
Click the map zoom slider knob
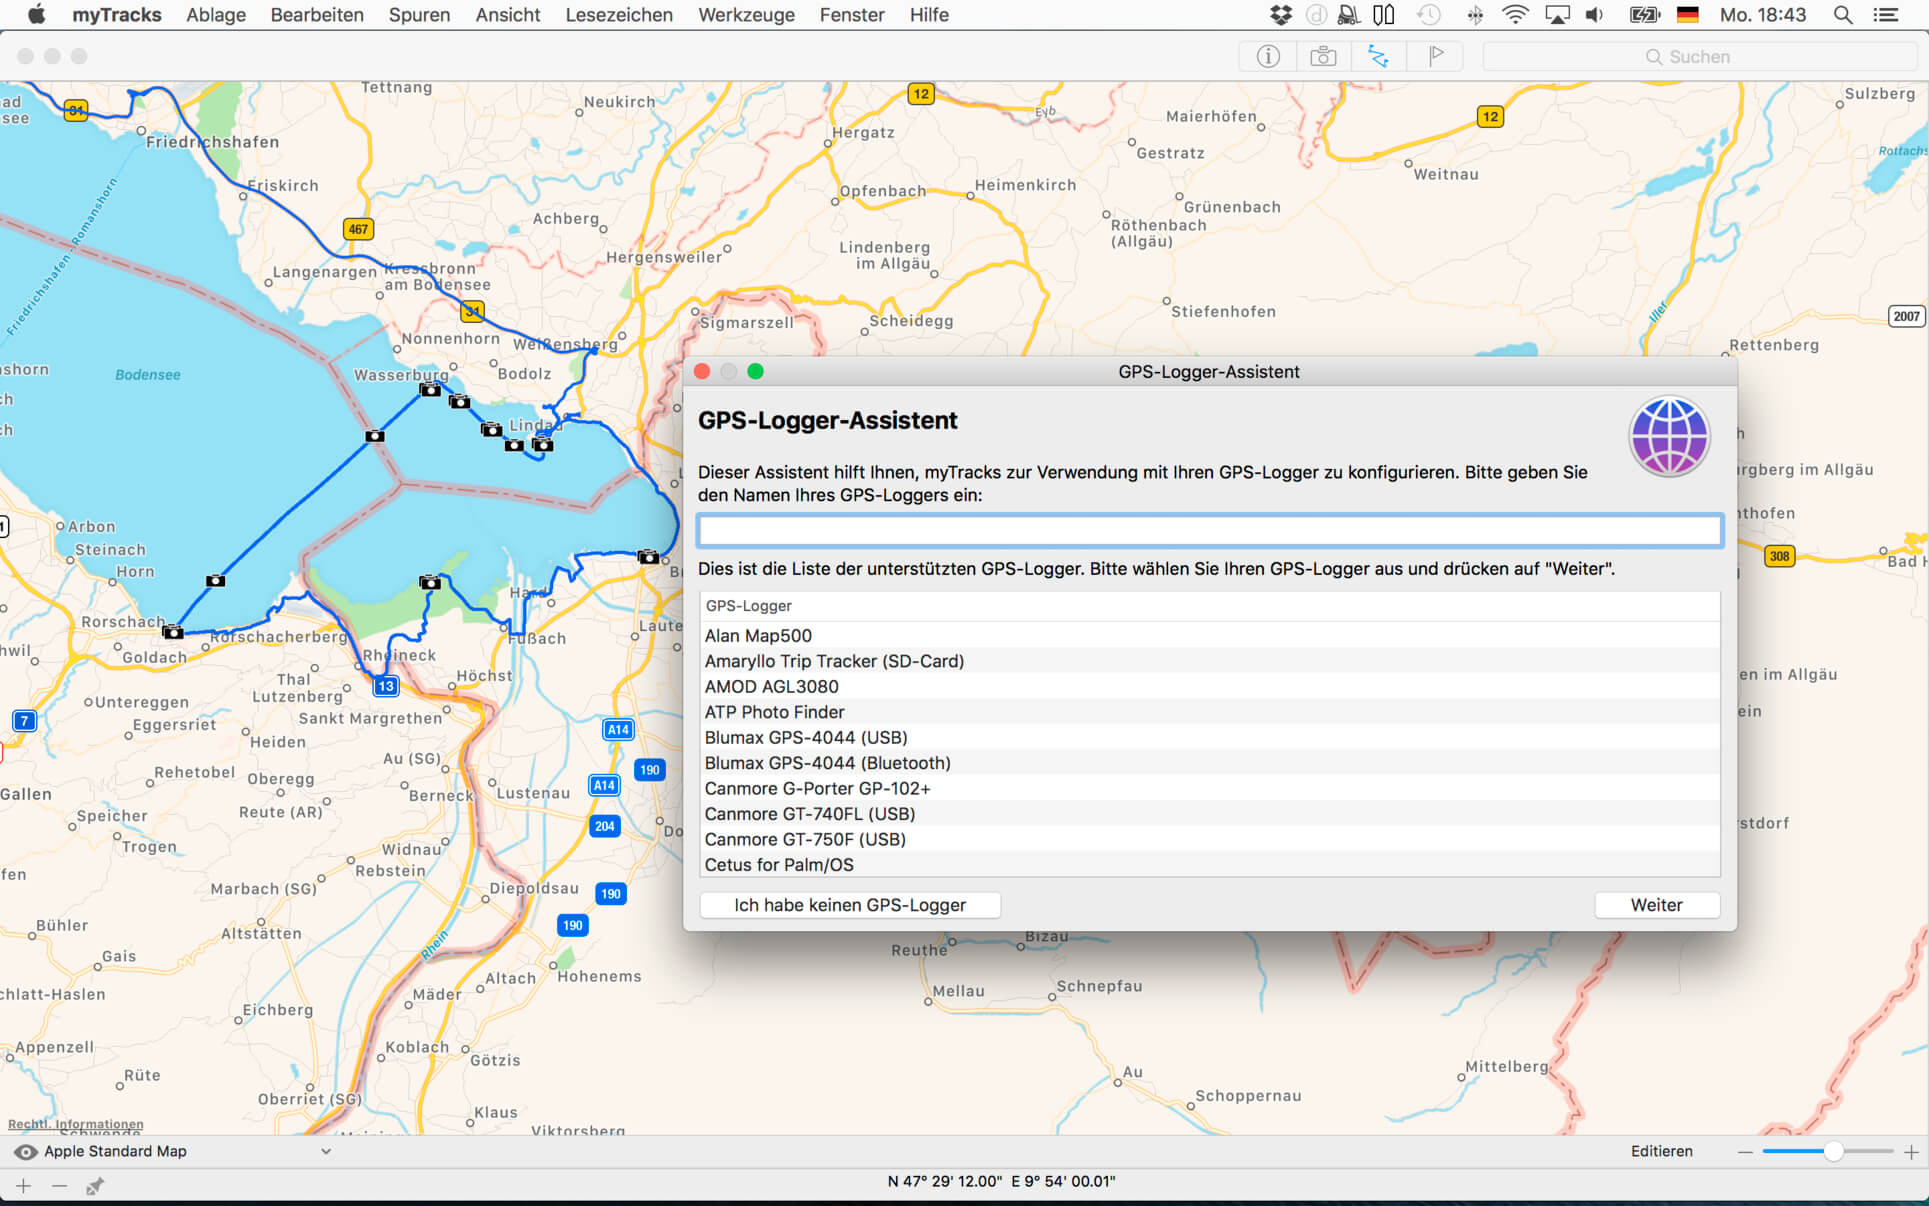tap(1832, 1152)
